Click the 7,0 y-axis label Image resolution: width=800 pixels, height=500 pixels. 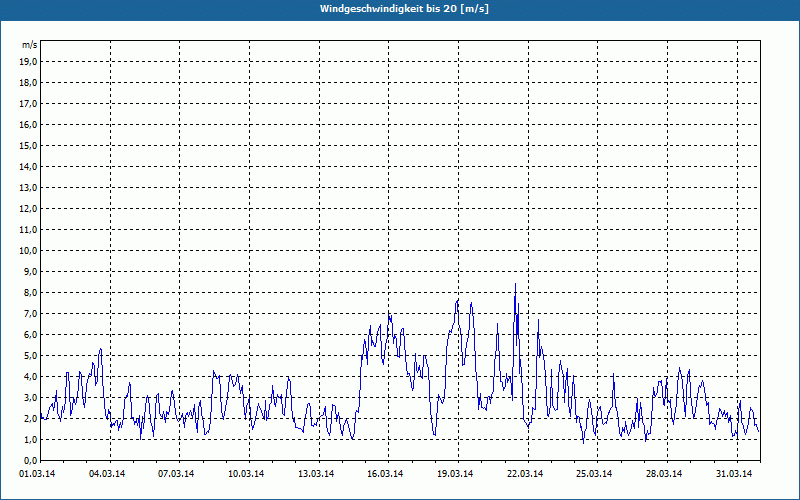[30, 313]
